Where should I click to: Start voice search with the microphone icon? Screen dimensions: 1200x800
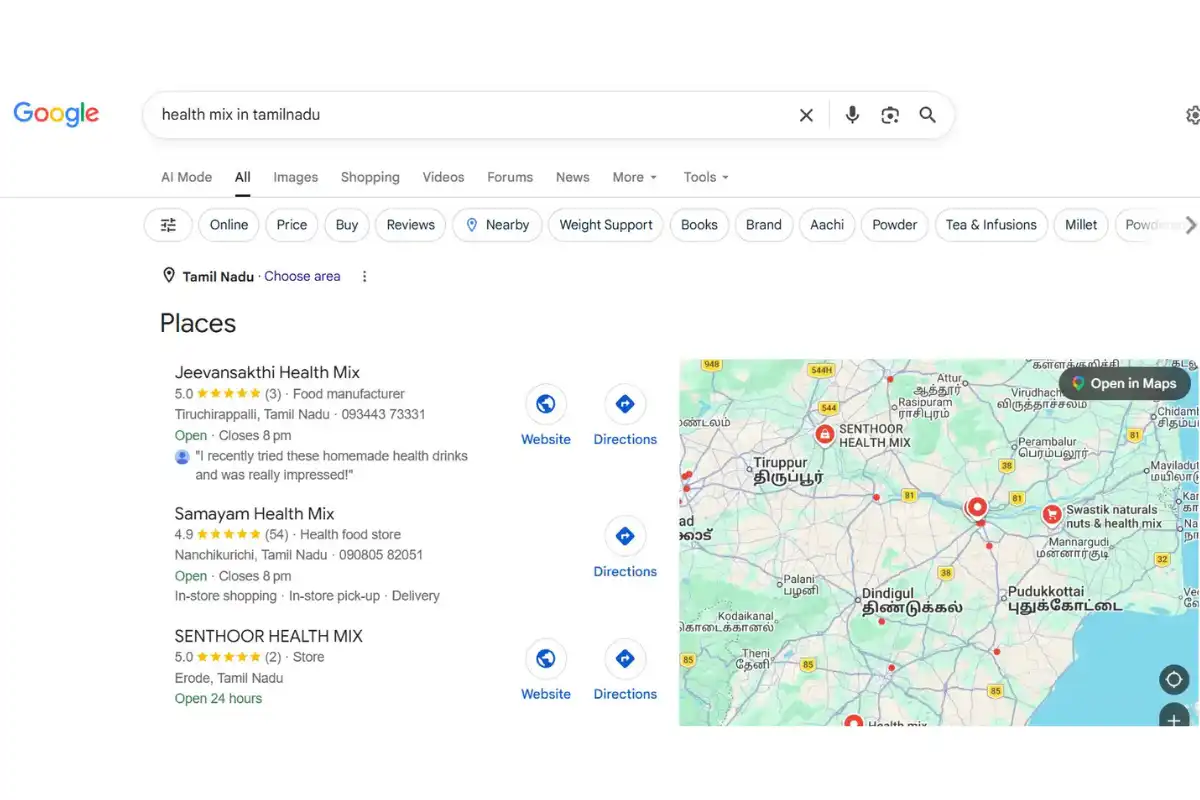coord(852,115)
